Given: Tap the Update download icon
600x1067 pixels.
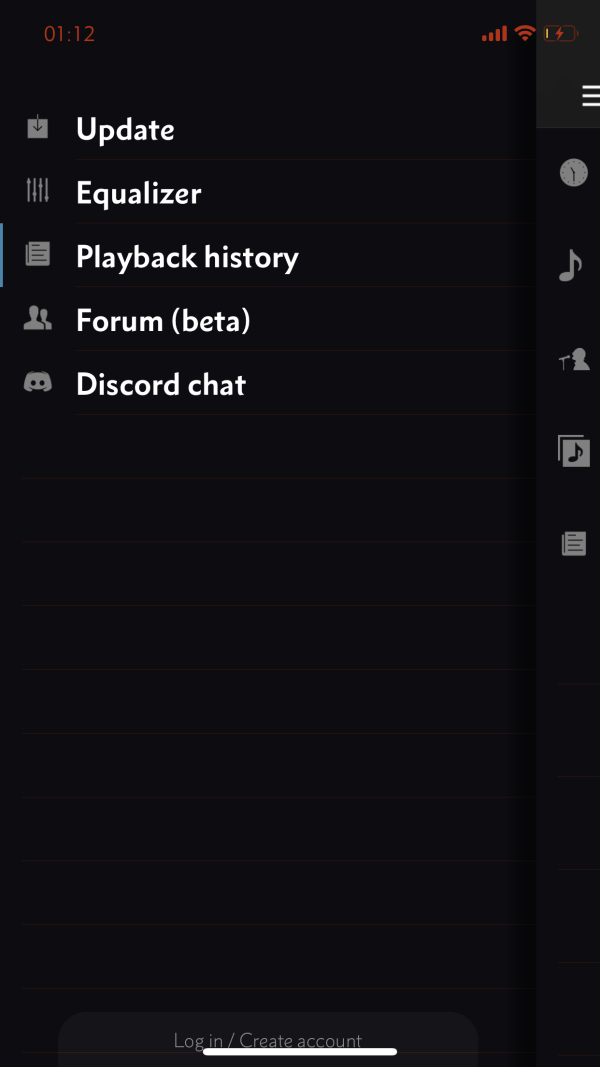Looking at the screenshot, I should point(37,128).
